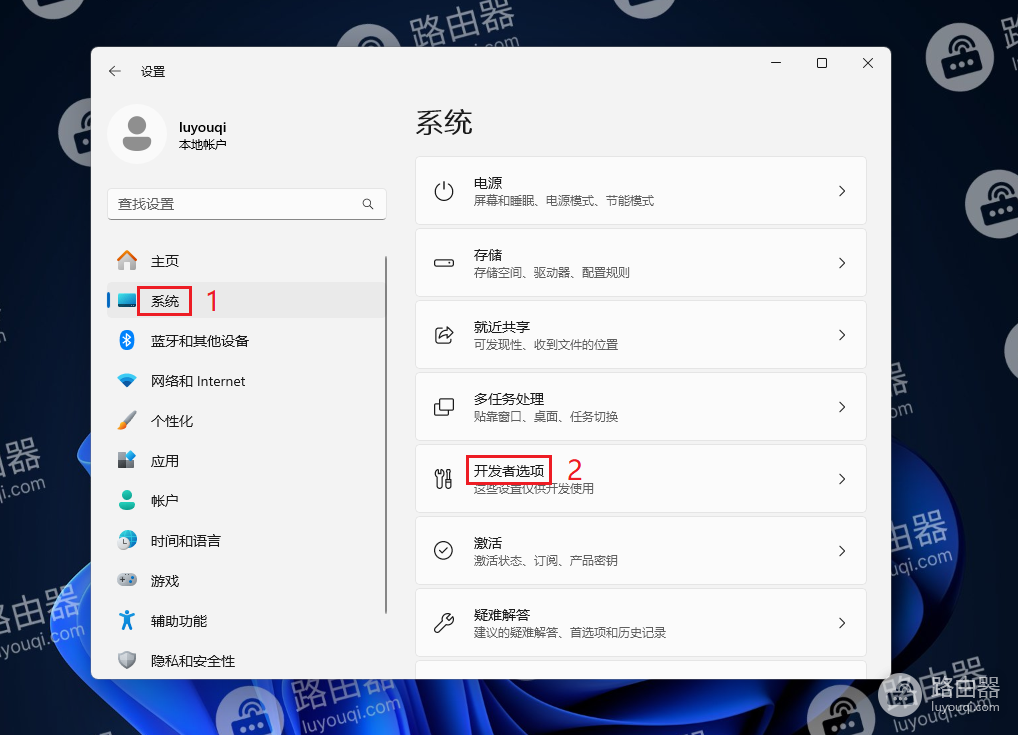Viewport: 1018px width, 735px height.
Task: Open 蓝牙和其他设备 section
Action: 247,340
